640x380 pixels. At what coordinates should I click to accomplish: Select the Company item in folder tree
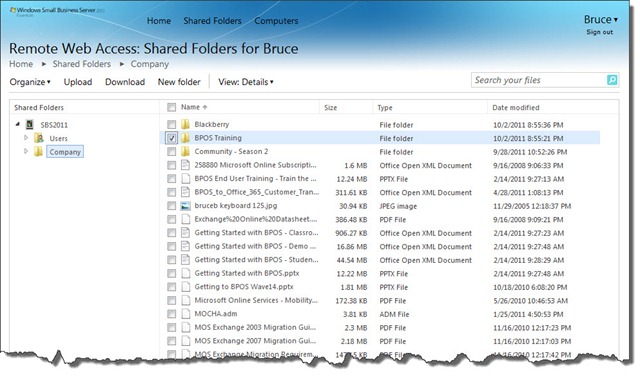tap(65, 152)
